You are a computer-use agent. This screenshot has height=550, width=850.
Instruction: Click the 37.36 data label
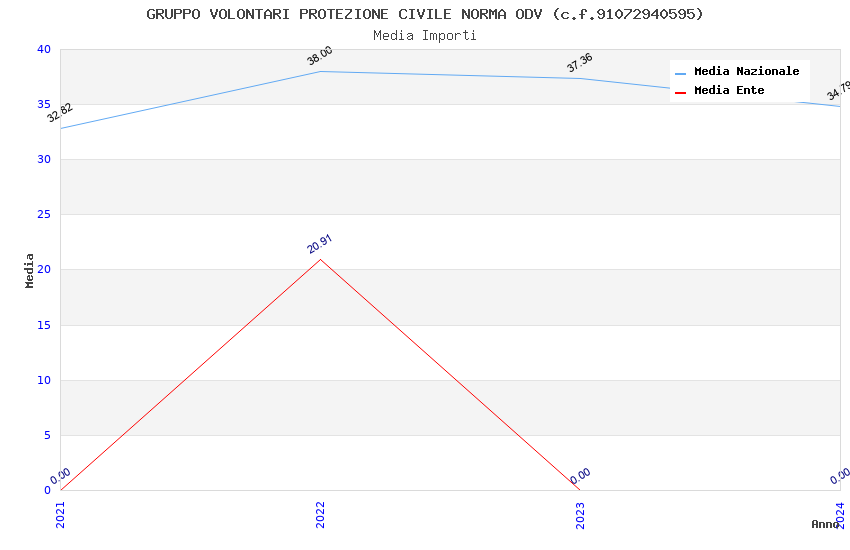[580, 62]
